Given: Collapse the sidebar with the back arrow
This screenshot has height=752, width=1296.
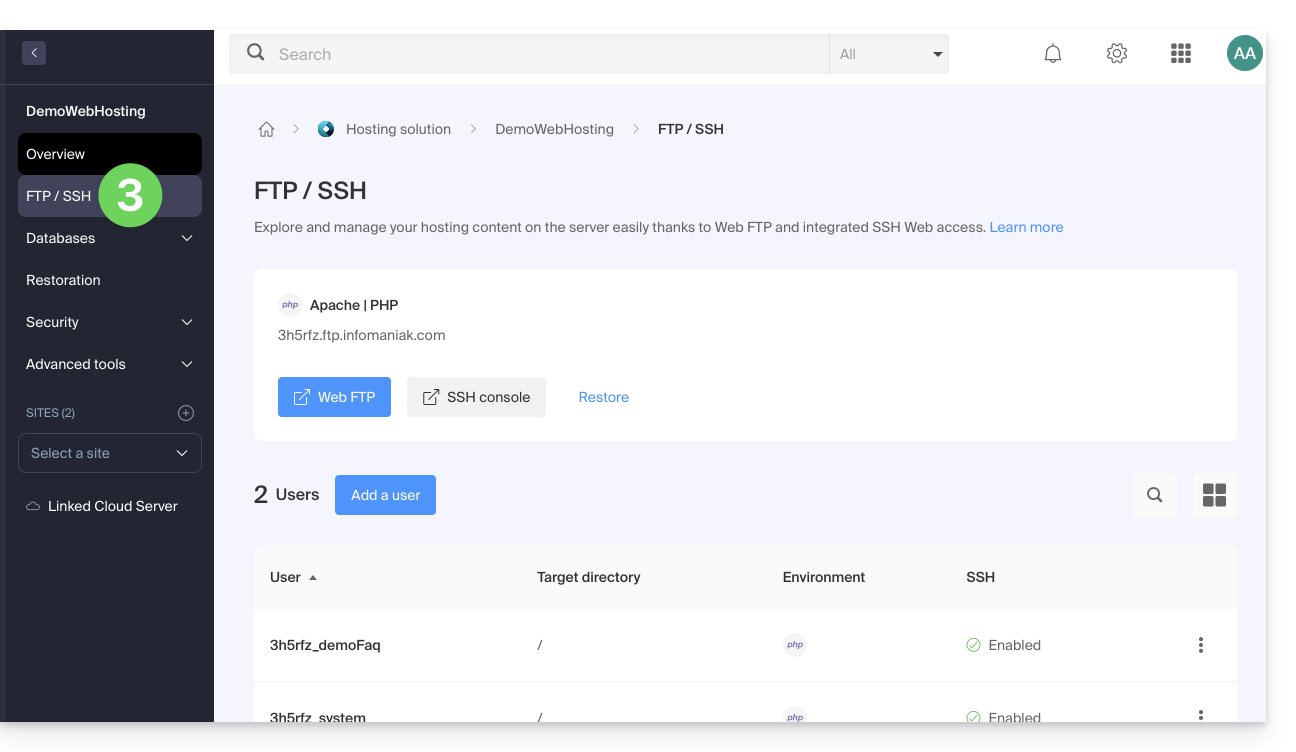Looking at the screenshot, I should [34, 53].
